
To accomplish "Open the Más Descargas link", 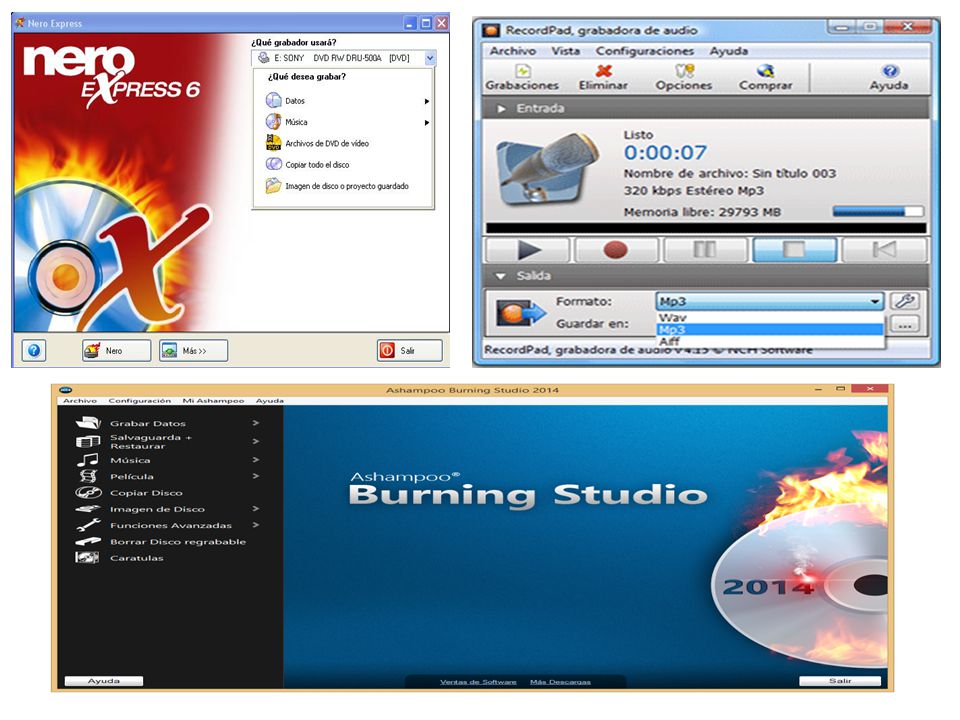I will [560, 681].
